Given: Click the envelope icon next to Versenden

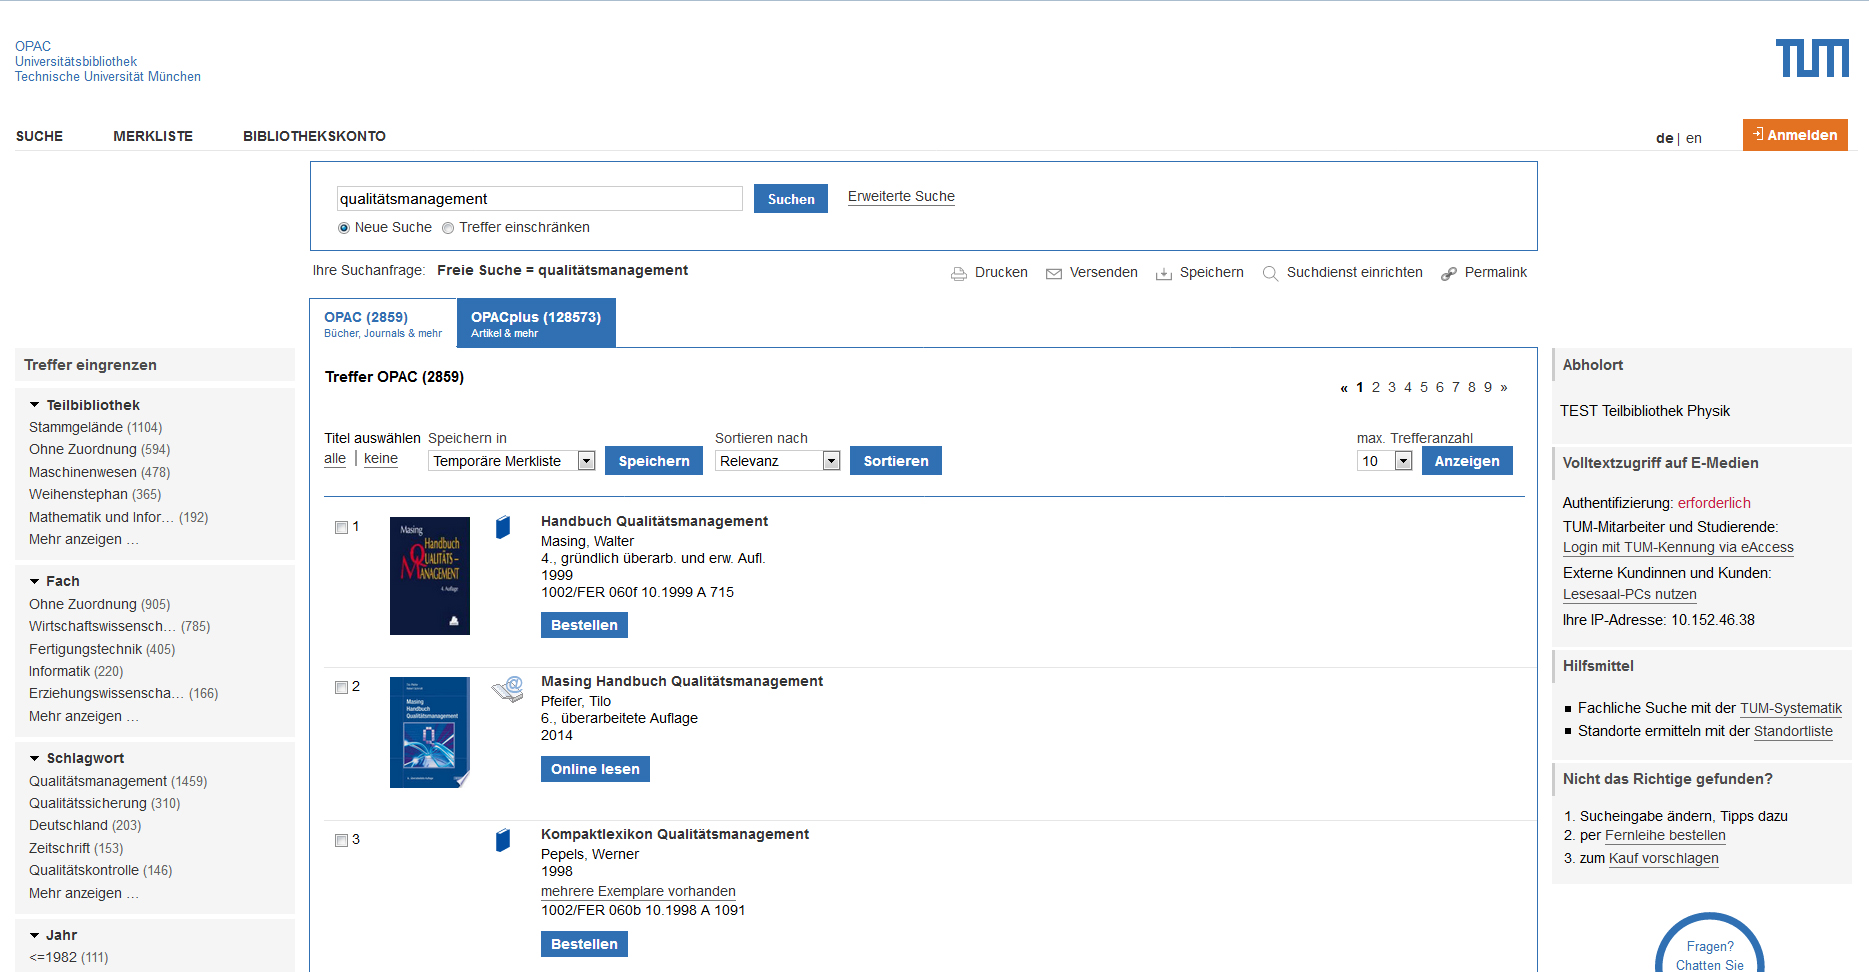Looking at the screenshot, I should [1054, 273].
